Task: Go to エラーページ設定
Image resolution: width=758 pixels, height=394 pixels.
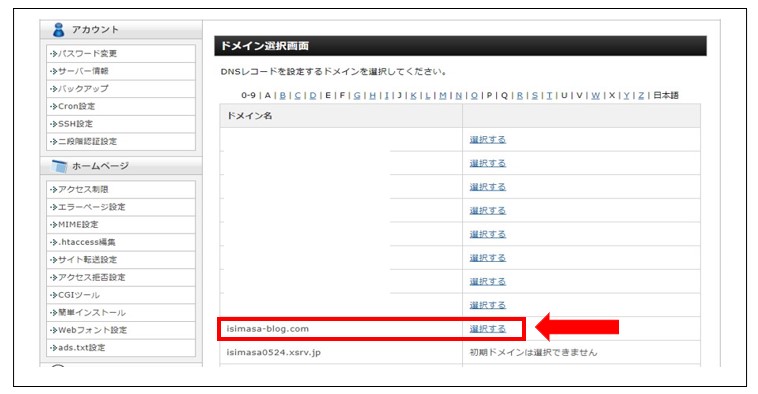Action: 91,207
